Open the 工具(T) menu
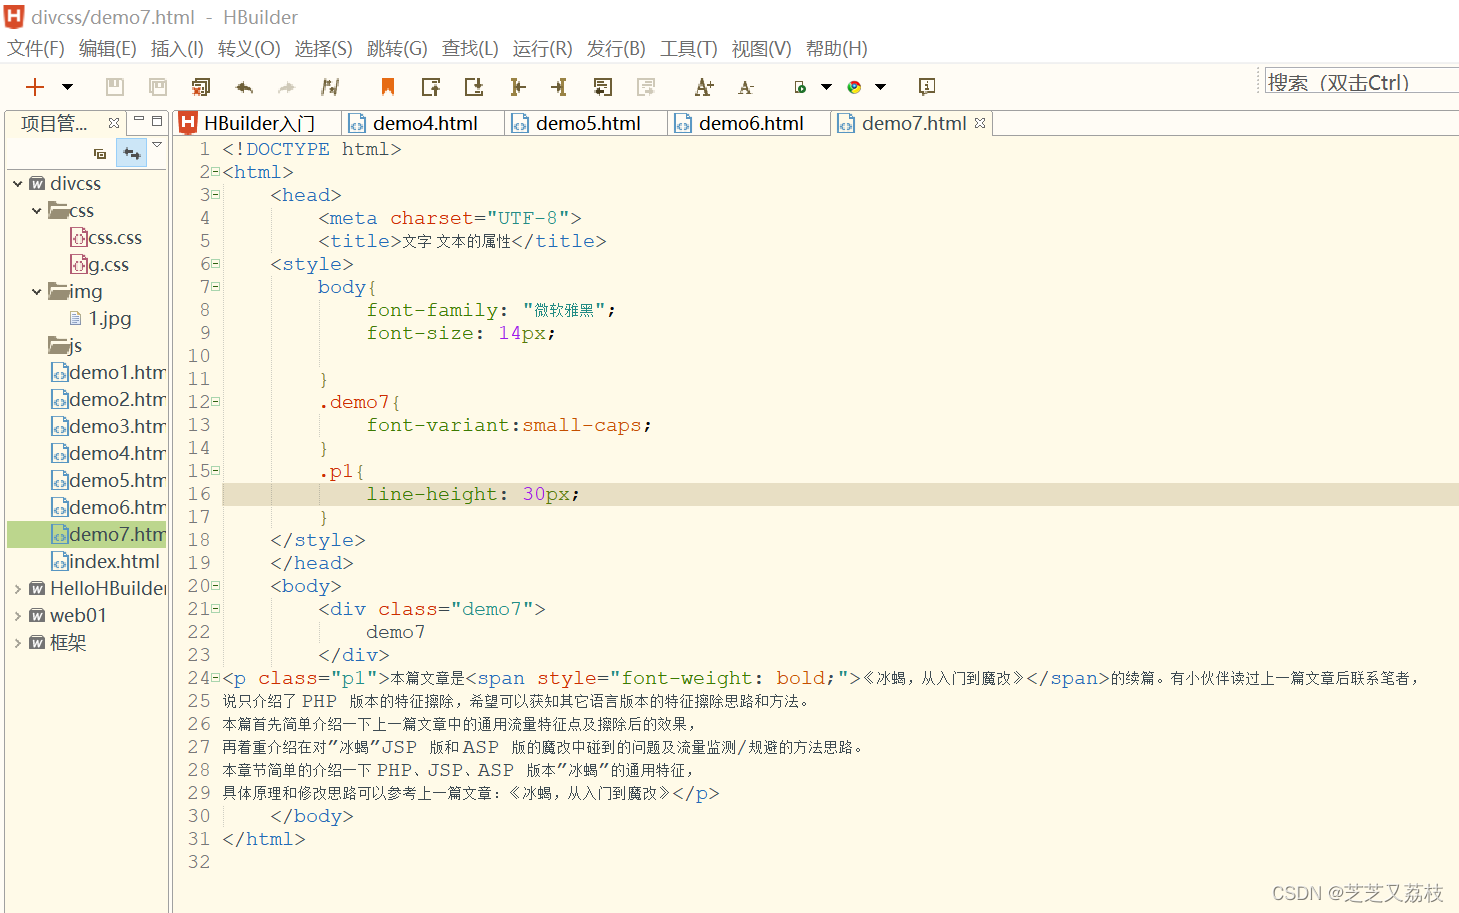Viewport: 1459px width, 913px height. pyautogui.click(x=689, y=48)
